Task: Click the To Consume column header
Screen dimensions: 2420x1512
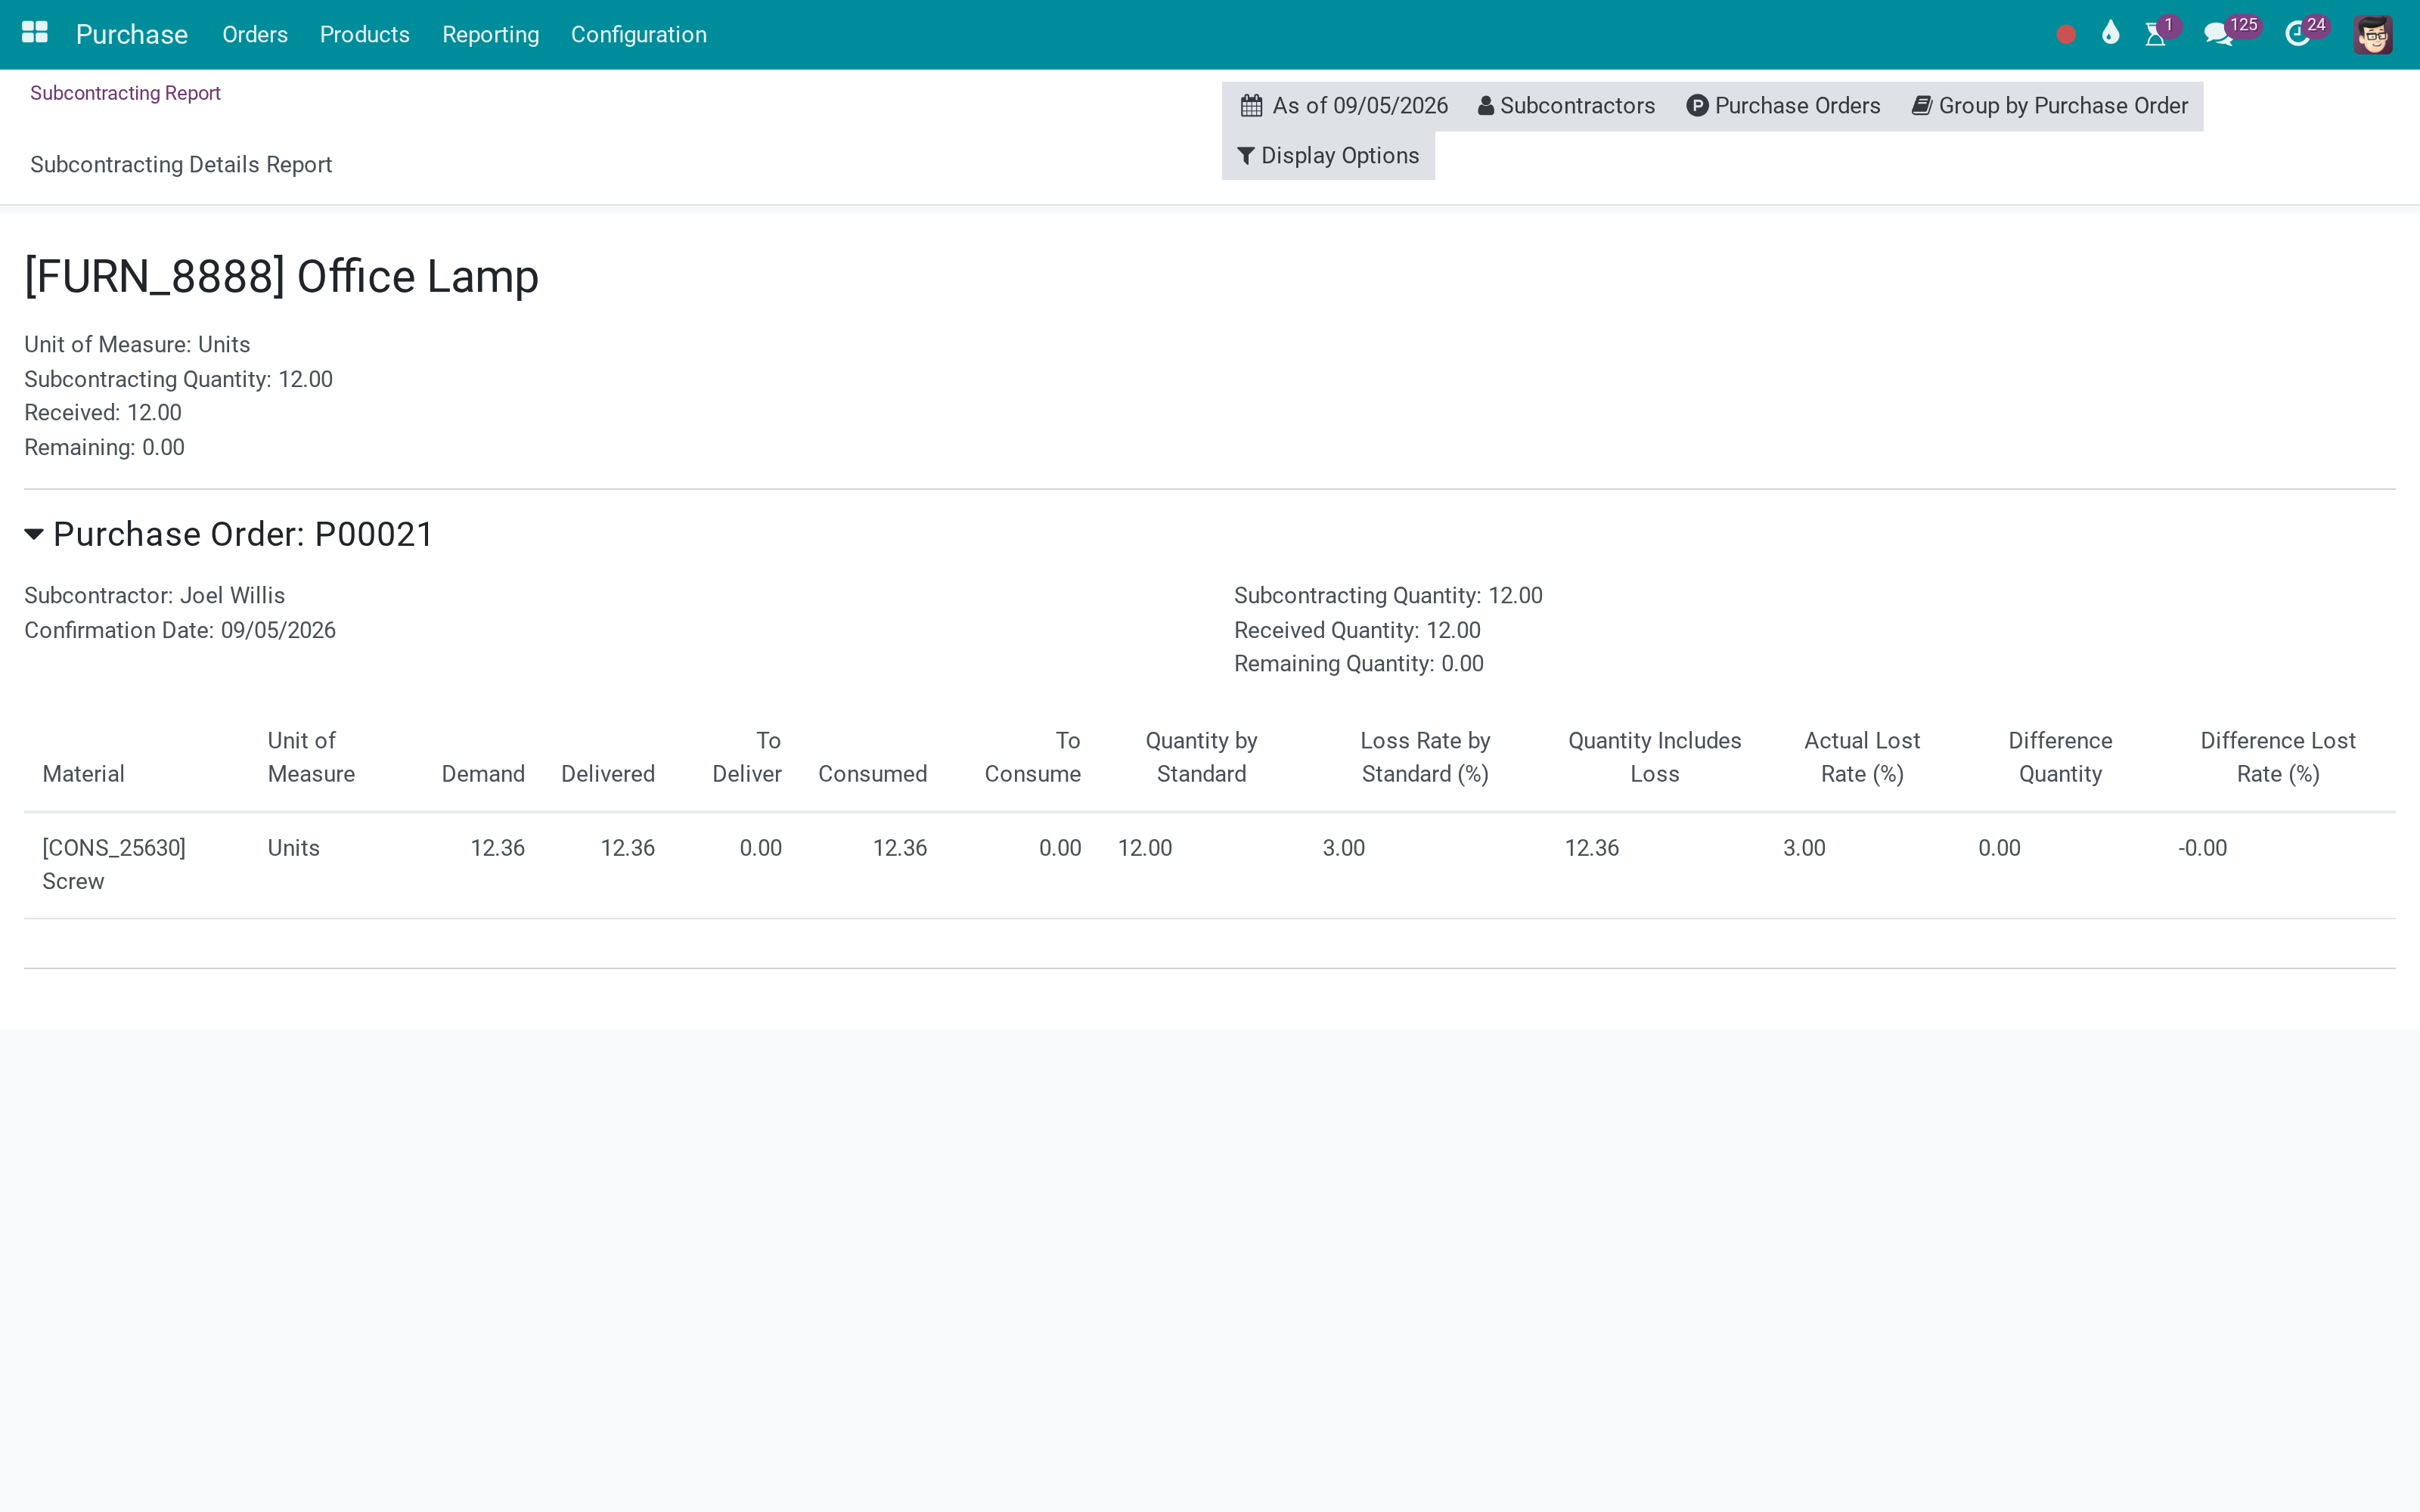Action: 1033,757
